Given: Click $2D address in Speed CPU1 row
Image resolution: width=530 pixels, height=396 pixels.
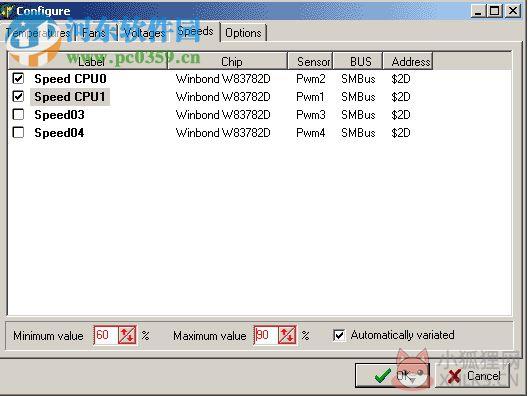Looking at the screenshot, I should 401,97.
